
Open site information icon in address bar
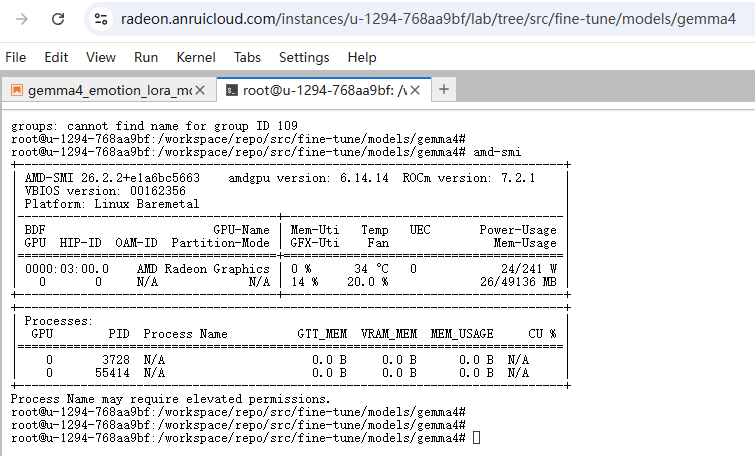click(x=101, y=19)
